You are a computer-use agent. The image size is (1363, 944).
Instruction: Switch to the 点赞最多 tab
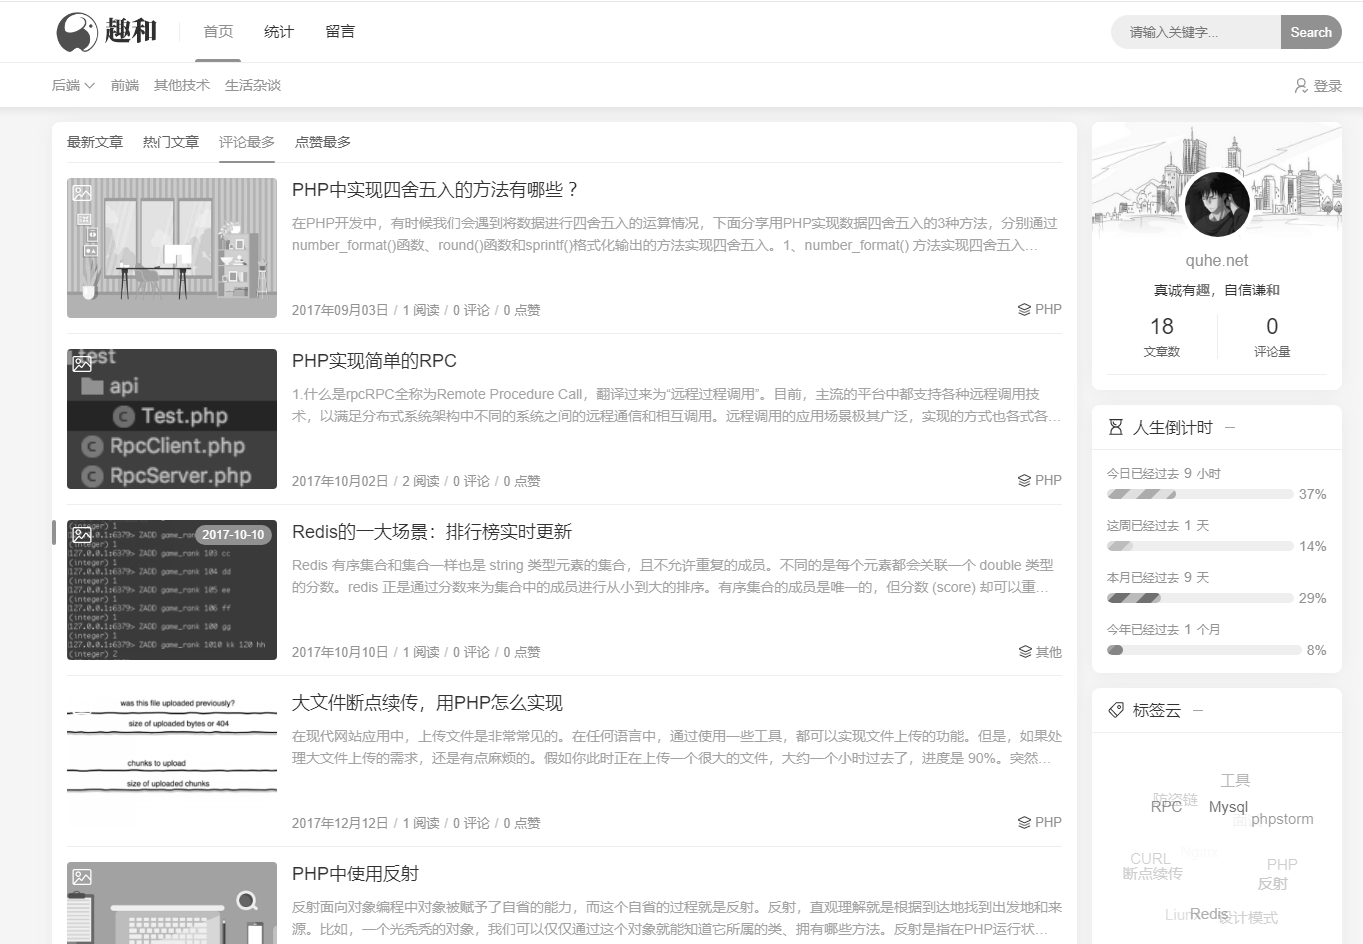(x=323, y=142)
